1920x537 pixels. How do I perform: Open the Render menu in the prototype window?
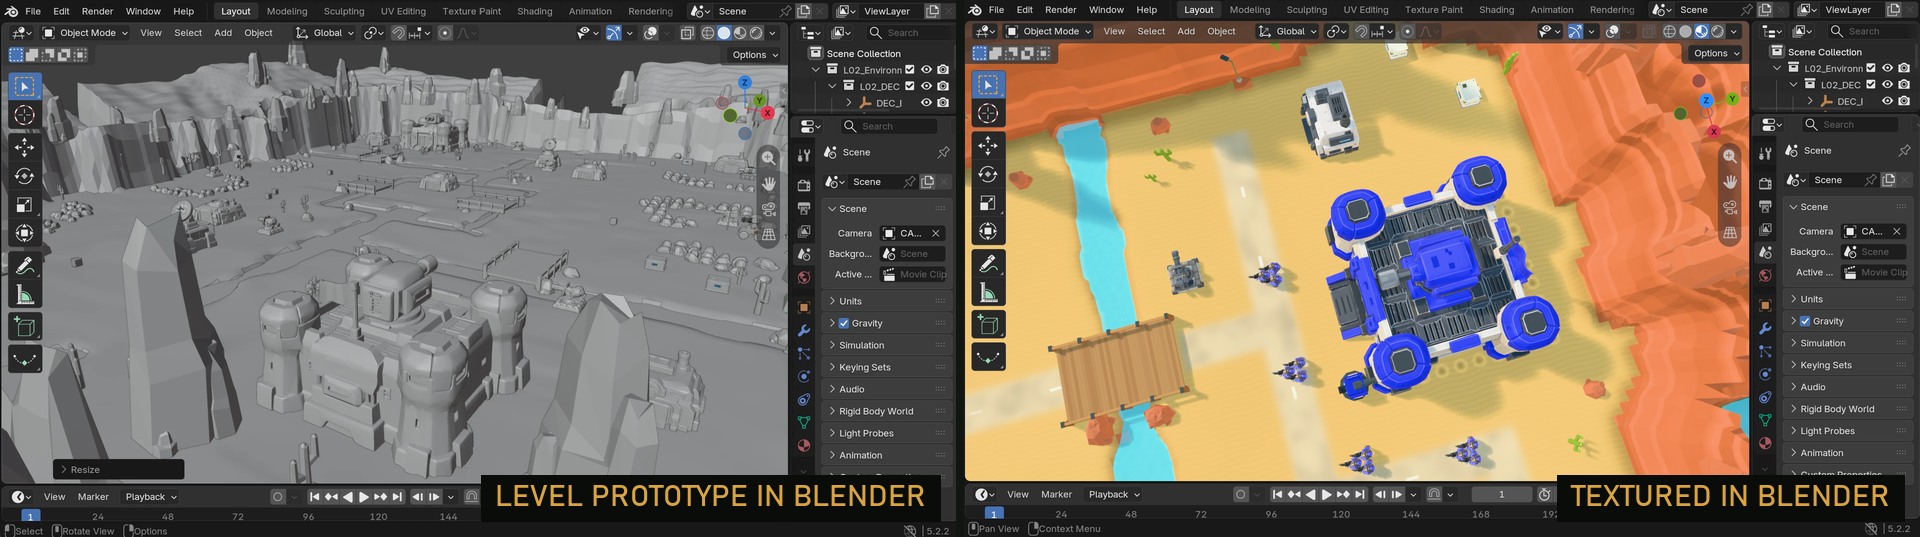click(97, 11)
